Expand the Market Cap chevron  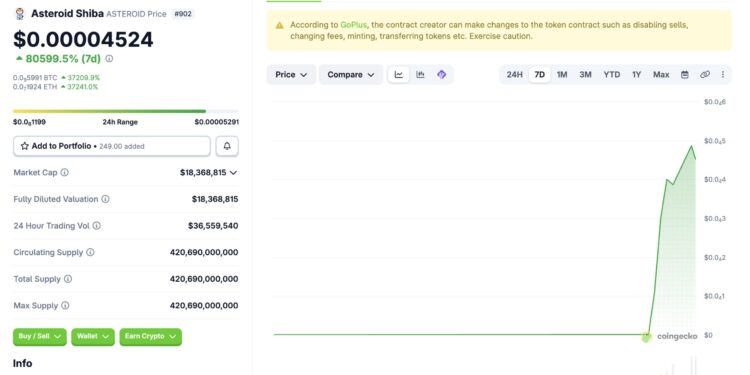click(x=233, y=173)
